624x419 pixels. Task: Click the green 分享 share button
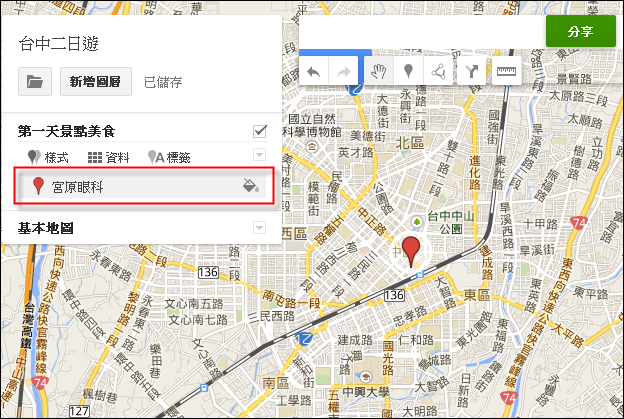click(x=581, y=31)
